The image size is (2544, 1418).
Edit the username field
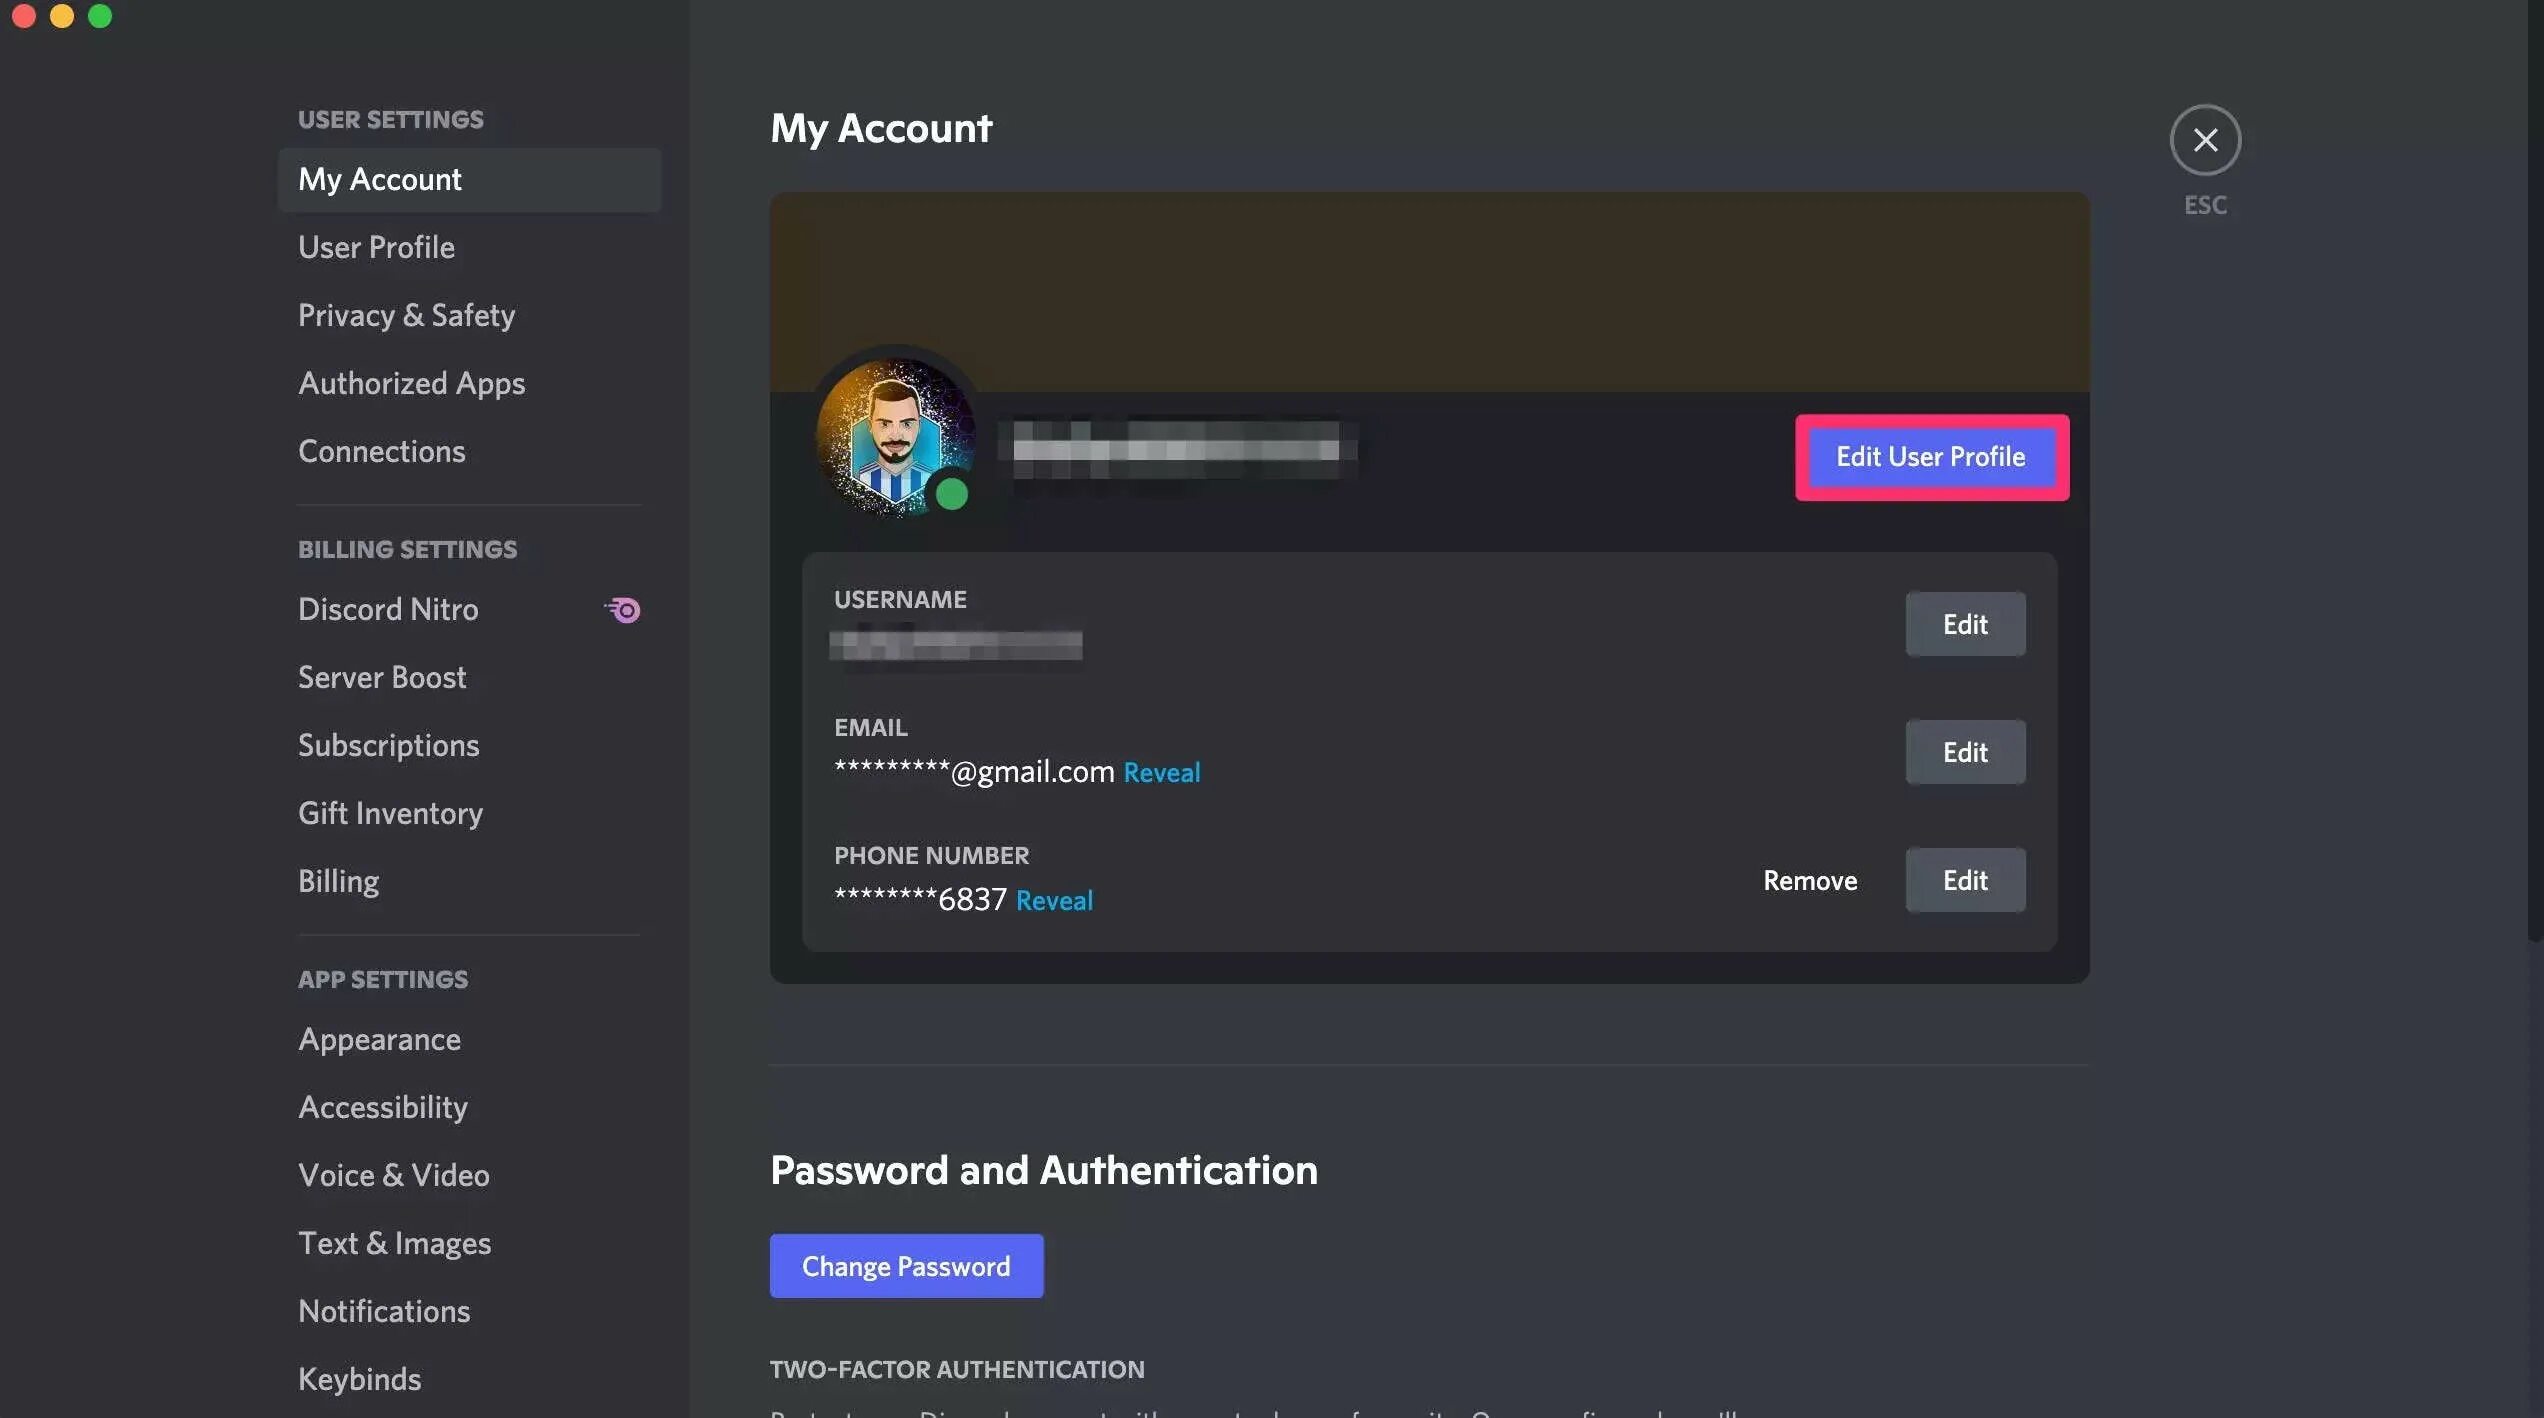[1964, 624]
